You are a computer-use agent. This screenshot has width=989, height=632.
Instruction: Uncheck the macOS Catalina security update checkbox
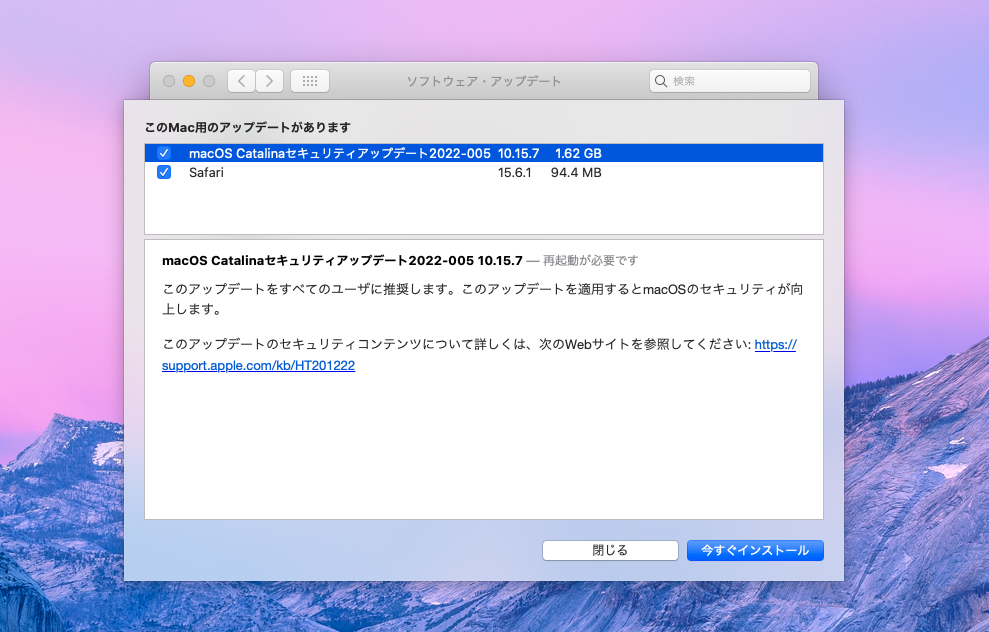coord(164,153)
